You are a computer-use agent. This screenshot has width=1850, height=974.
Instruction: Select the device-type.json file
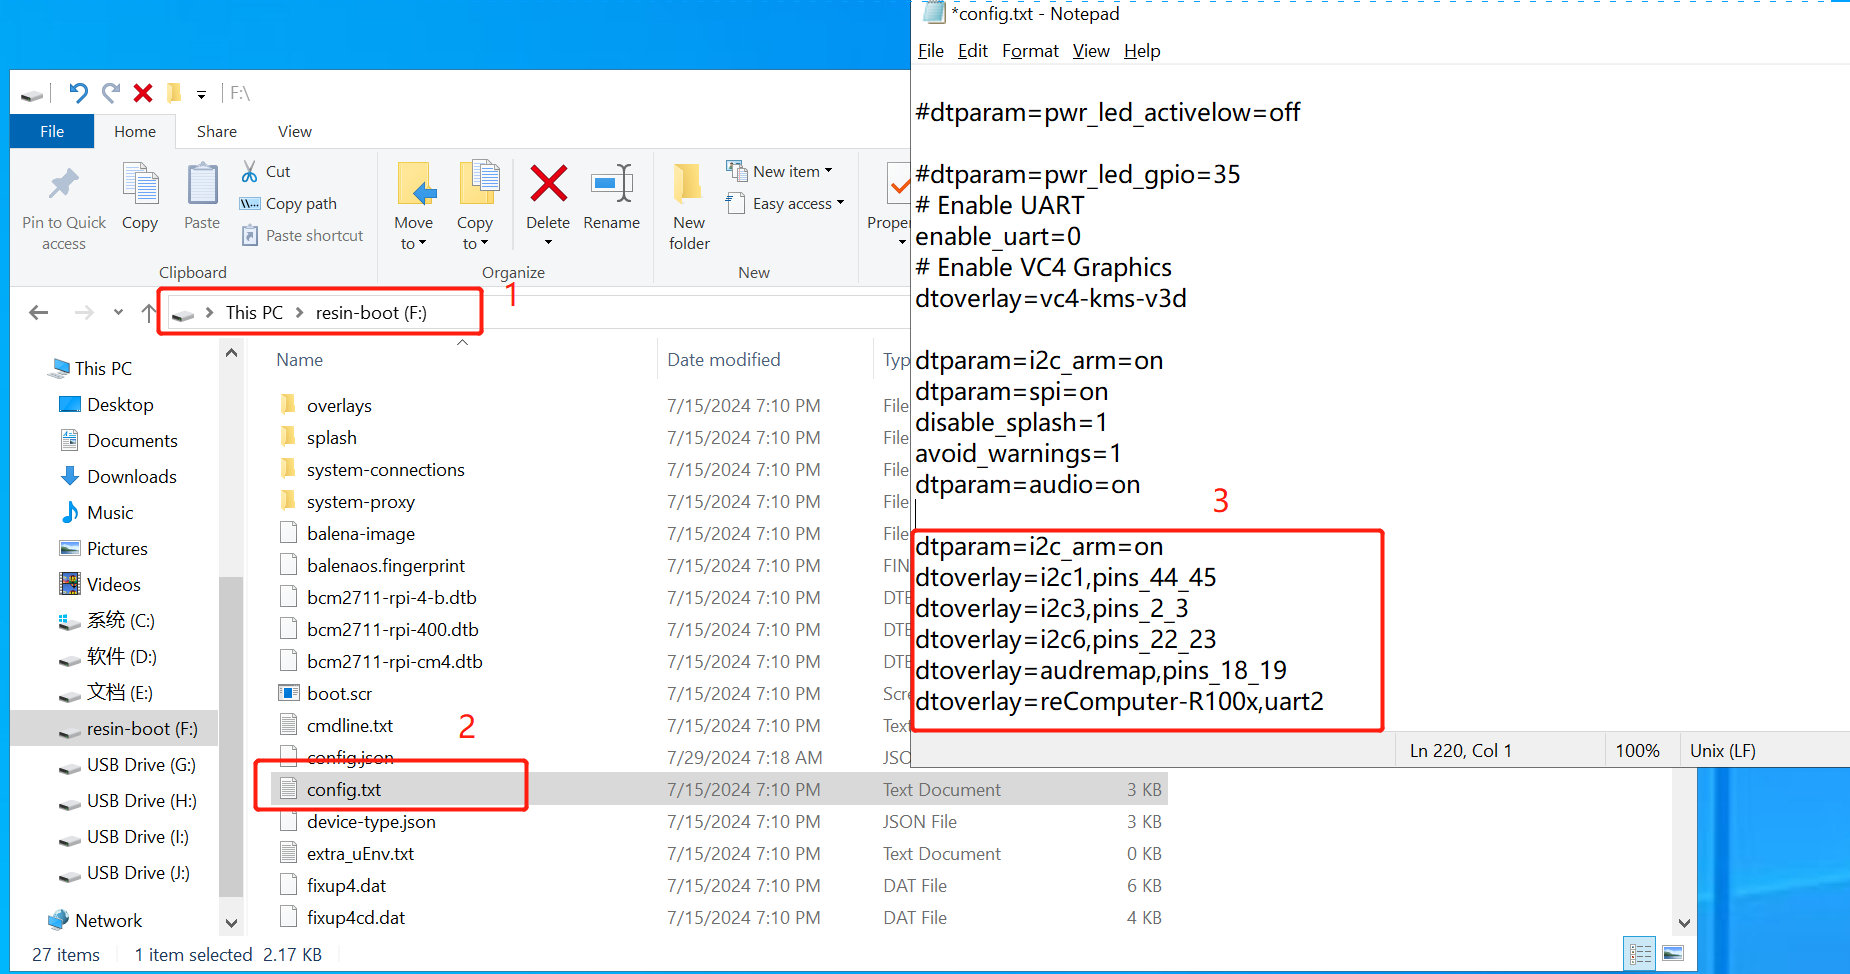point(371,822)
